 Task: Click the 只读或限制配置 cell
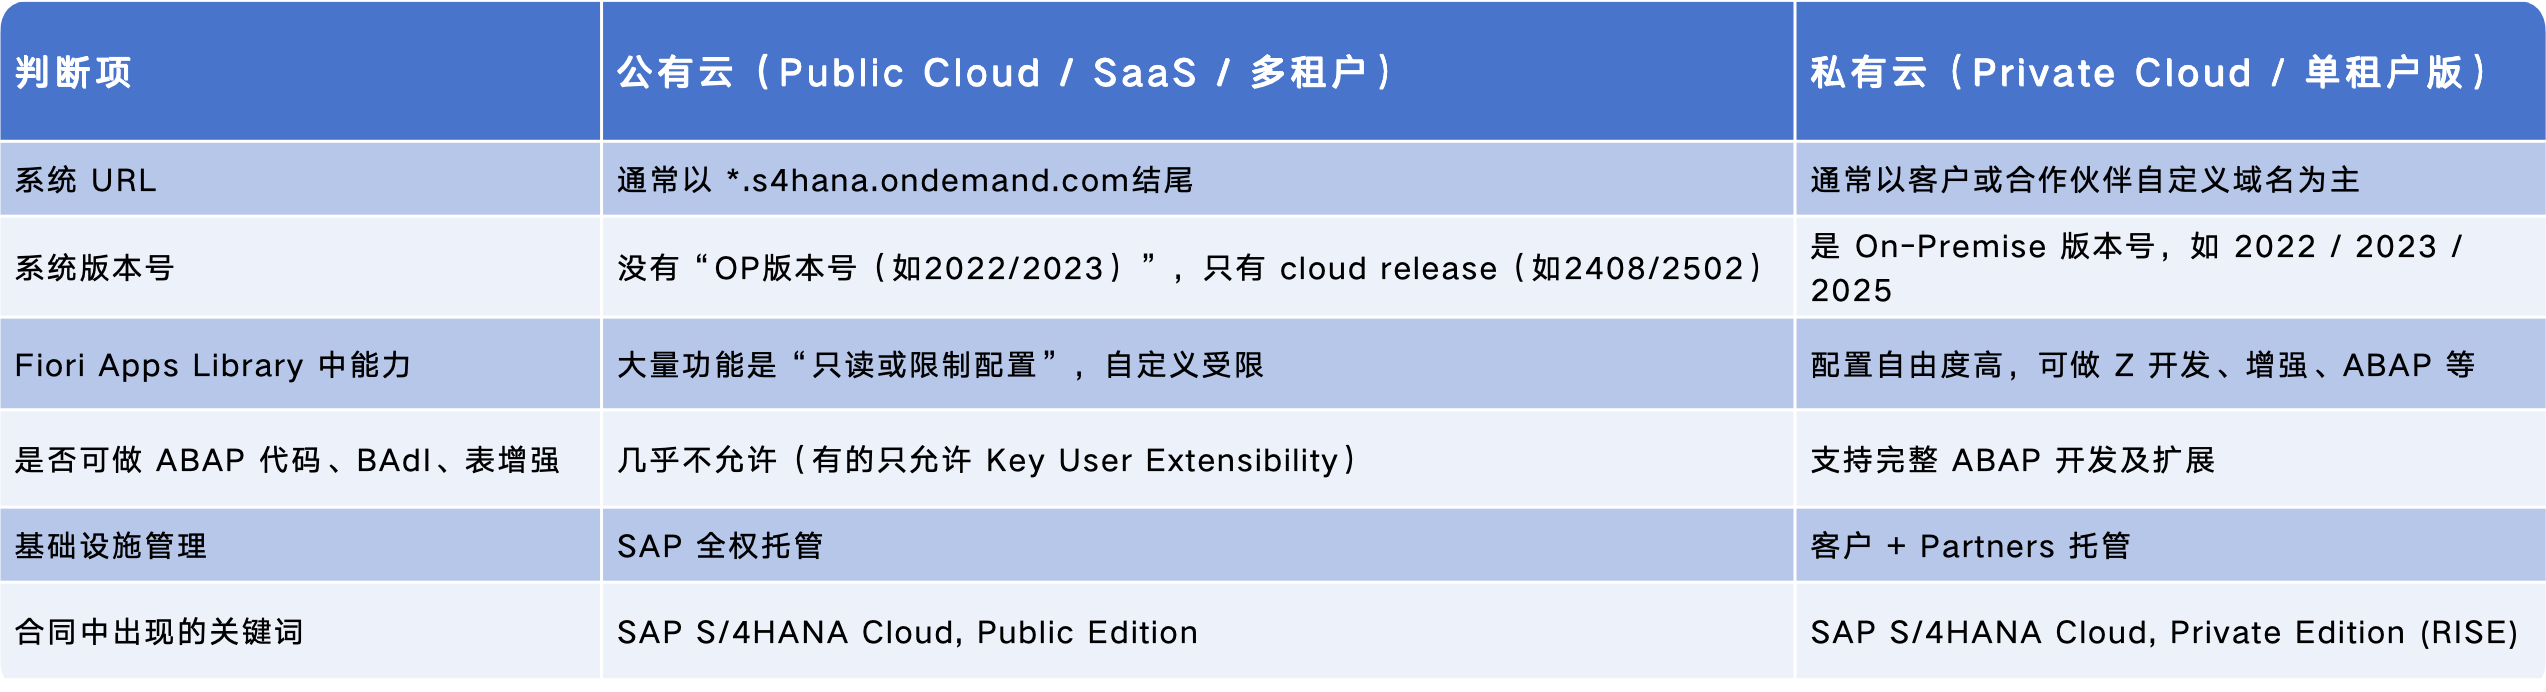pyautogui.click(x=940, y=365)
